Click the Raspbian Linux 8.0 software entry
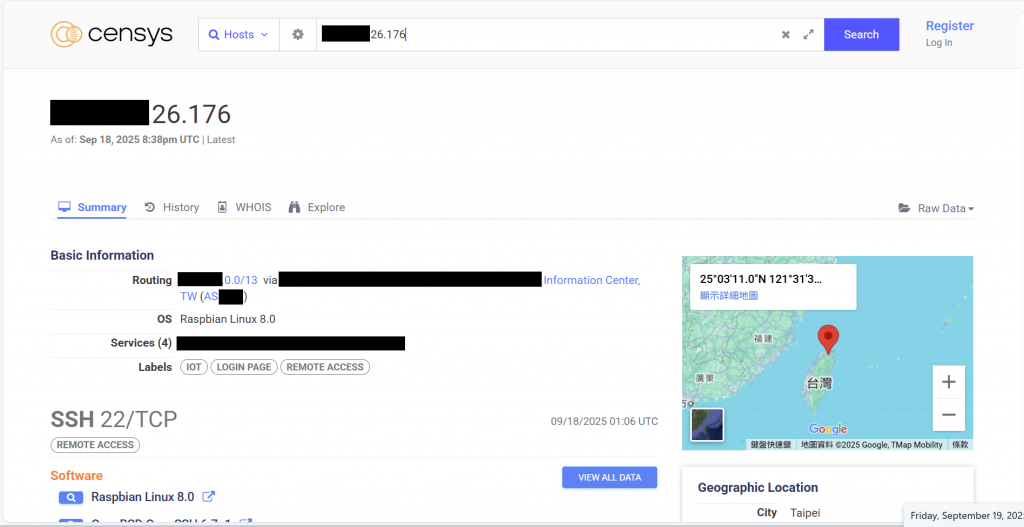 [x=142, y=497]
